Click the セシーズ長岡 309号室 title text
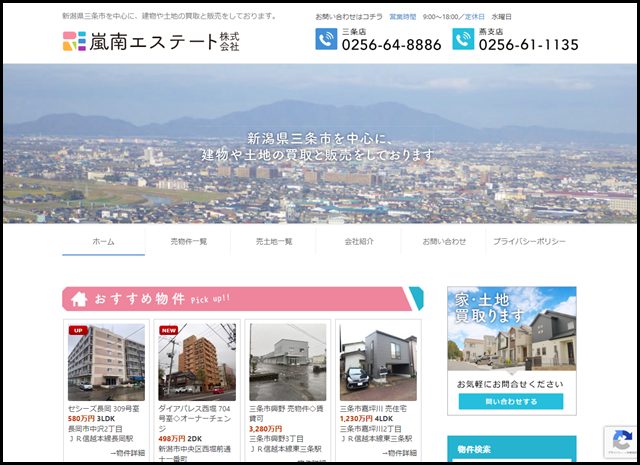This screenshot has height=465, width=640. click(x=104, y=409)
